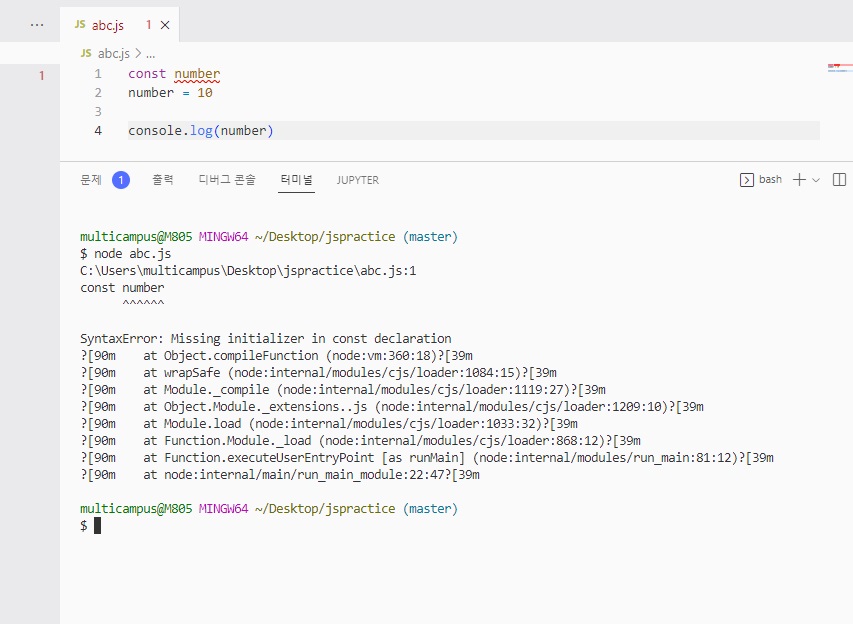Screen dimensions: 853x624
Task: Click the console.log(number) code line
Action: 201,131
